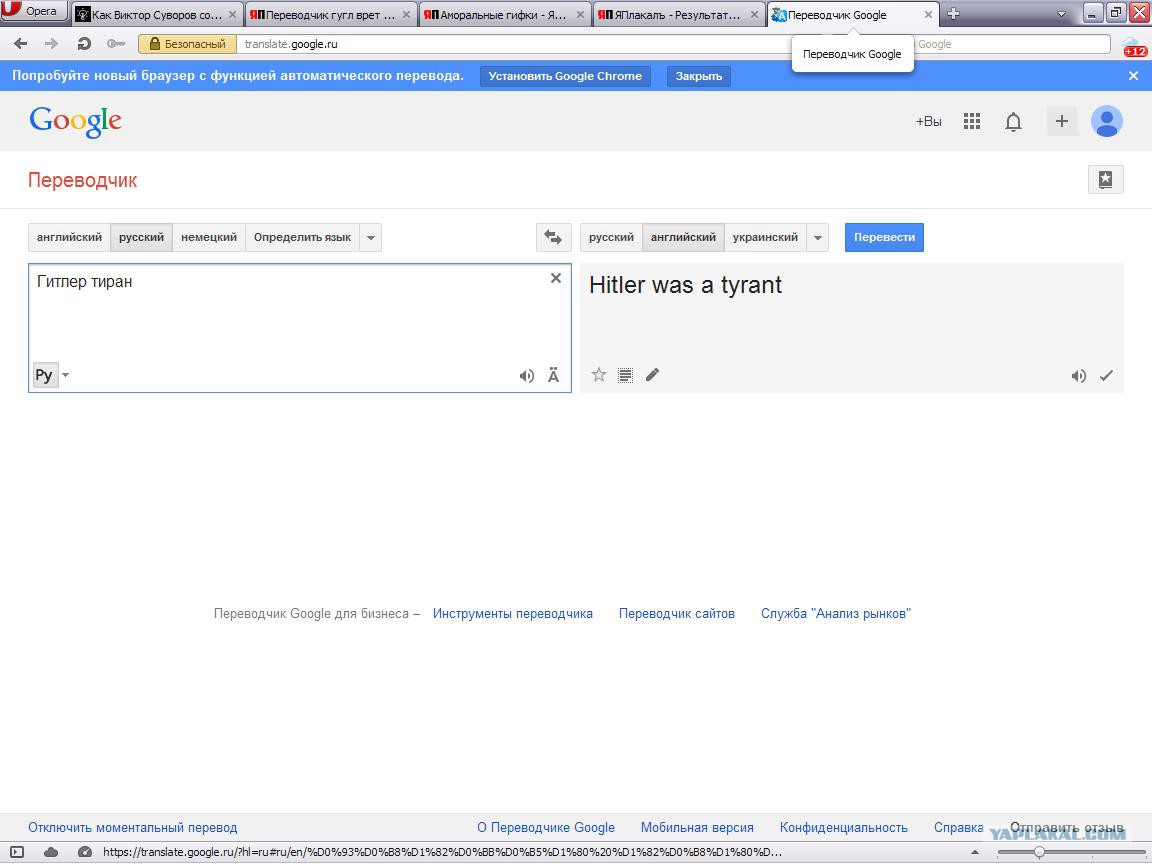
Task: Open the Ру input method dropdown arrow
Action: tap(65, 375)
